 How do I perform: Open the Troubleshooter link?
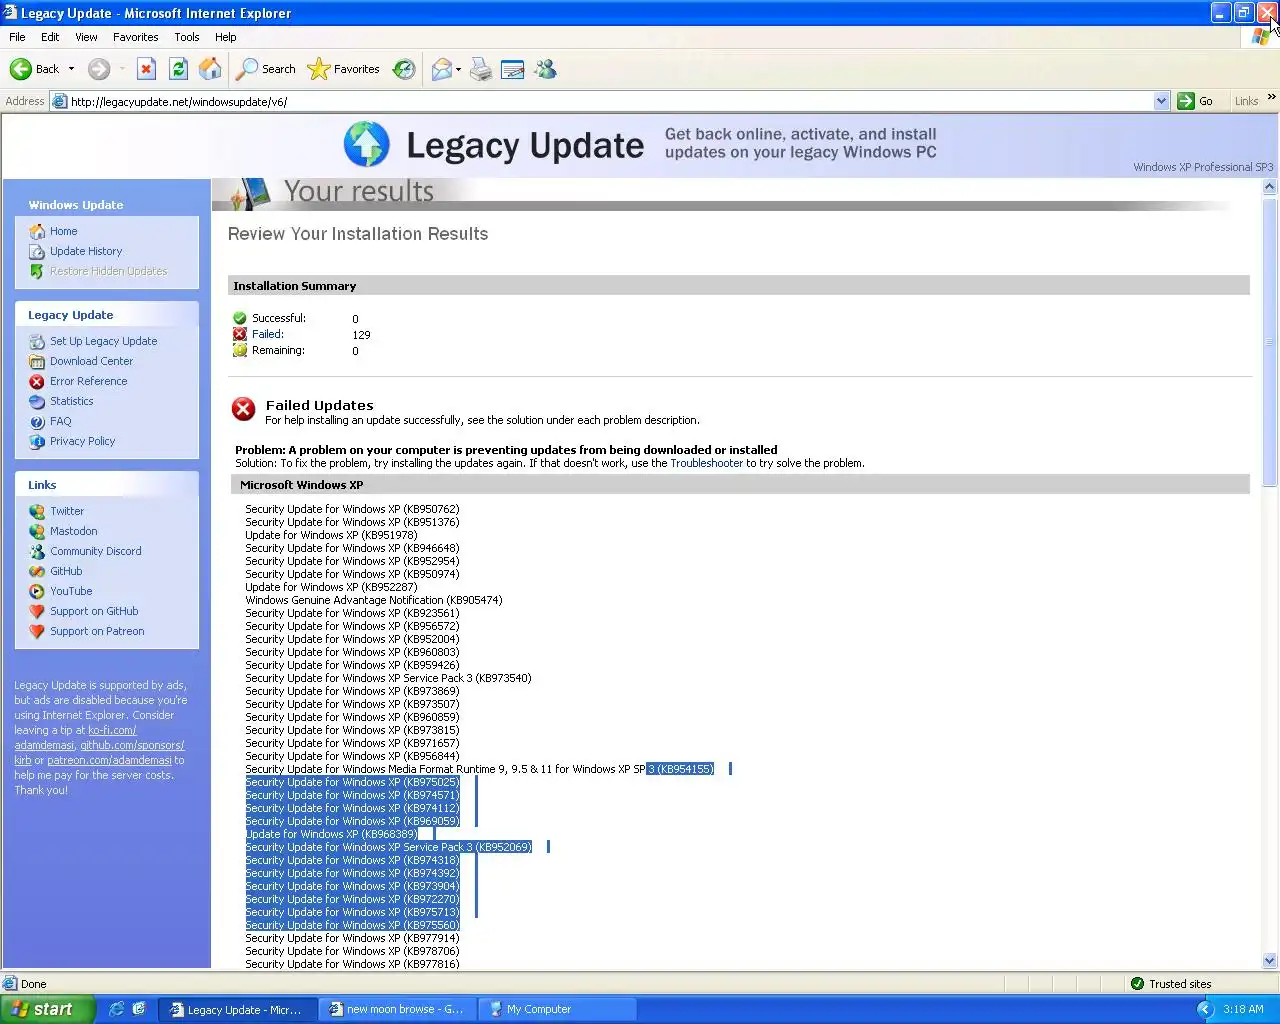click(x=706, y=463)
